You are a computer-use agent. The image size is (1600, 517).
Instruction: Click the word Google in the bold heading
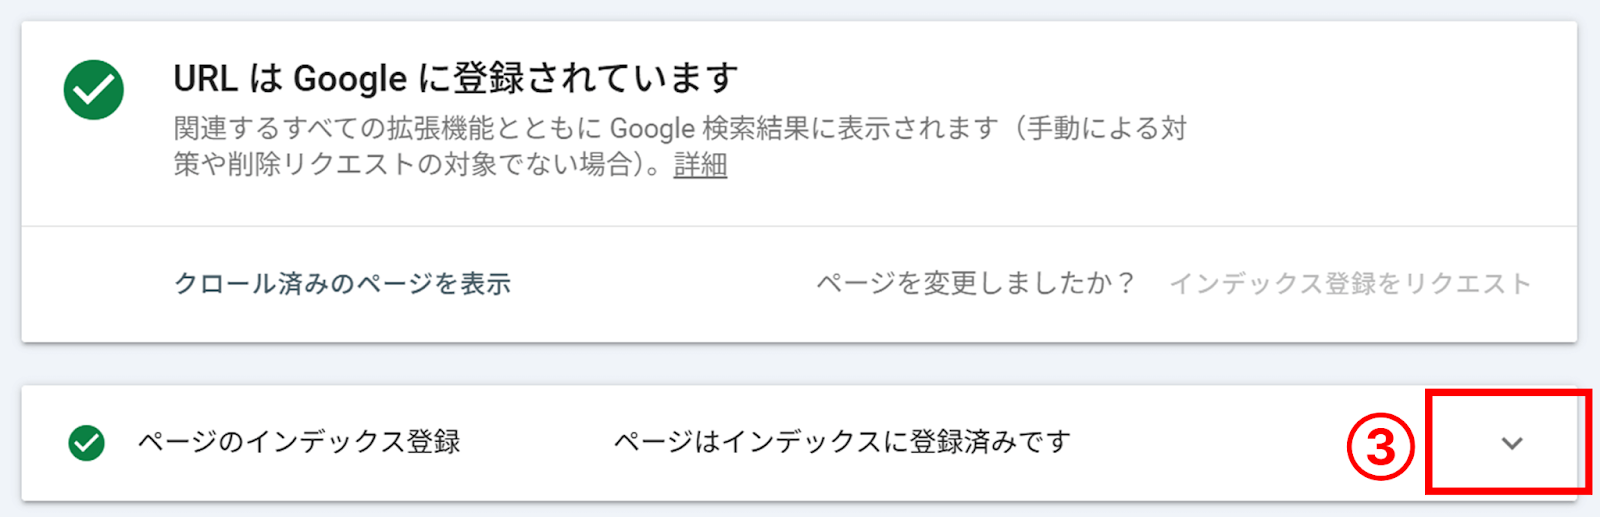[x=350, y=79]
